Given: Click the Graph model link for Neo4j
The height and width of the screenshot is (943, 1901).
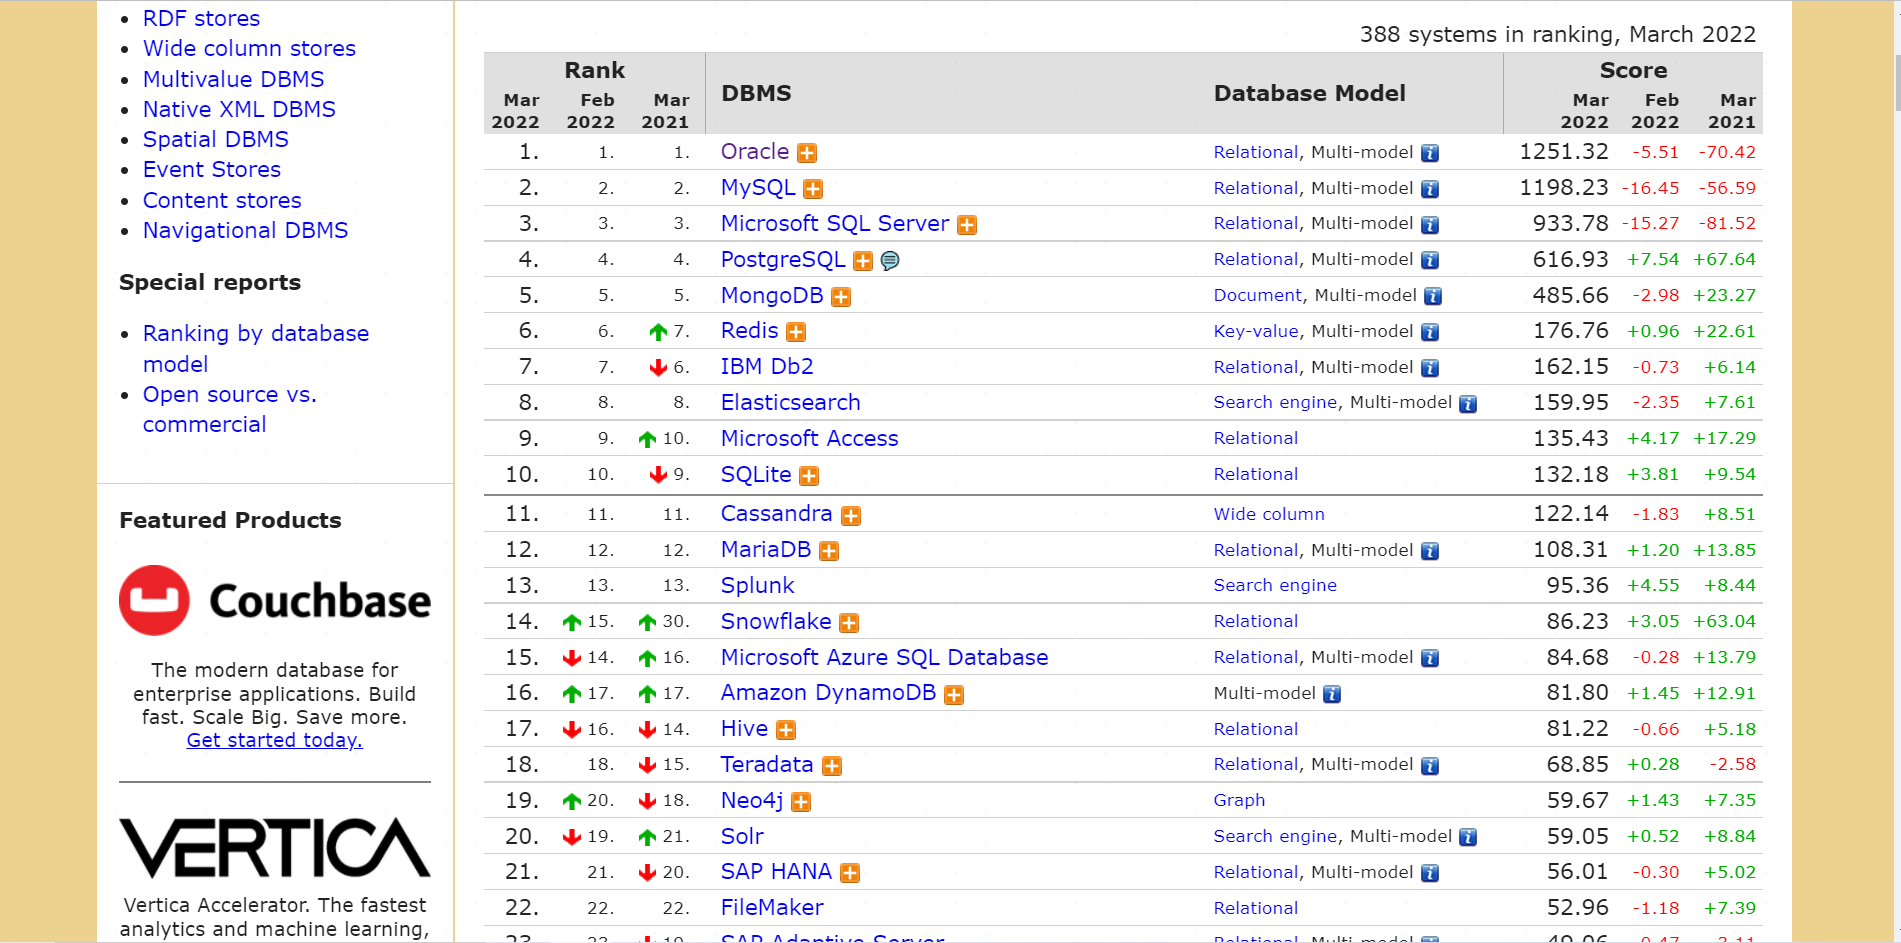Looking at the screenshot, I should [1239, 800].
